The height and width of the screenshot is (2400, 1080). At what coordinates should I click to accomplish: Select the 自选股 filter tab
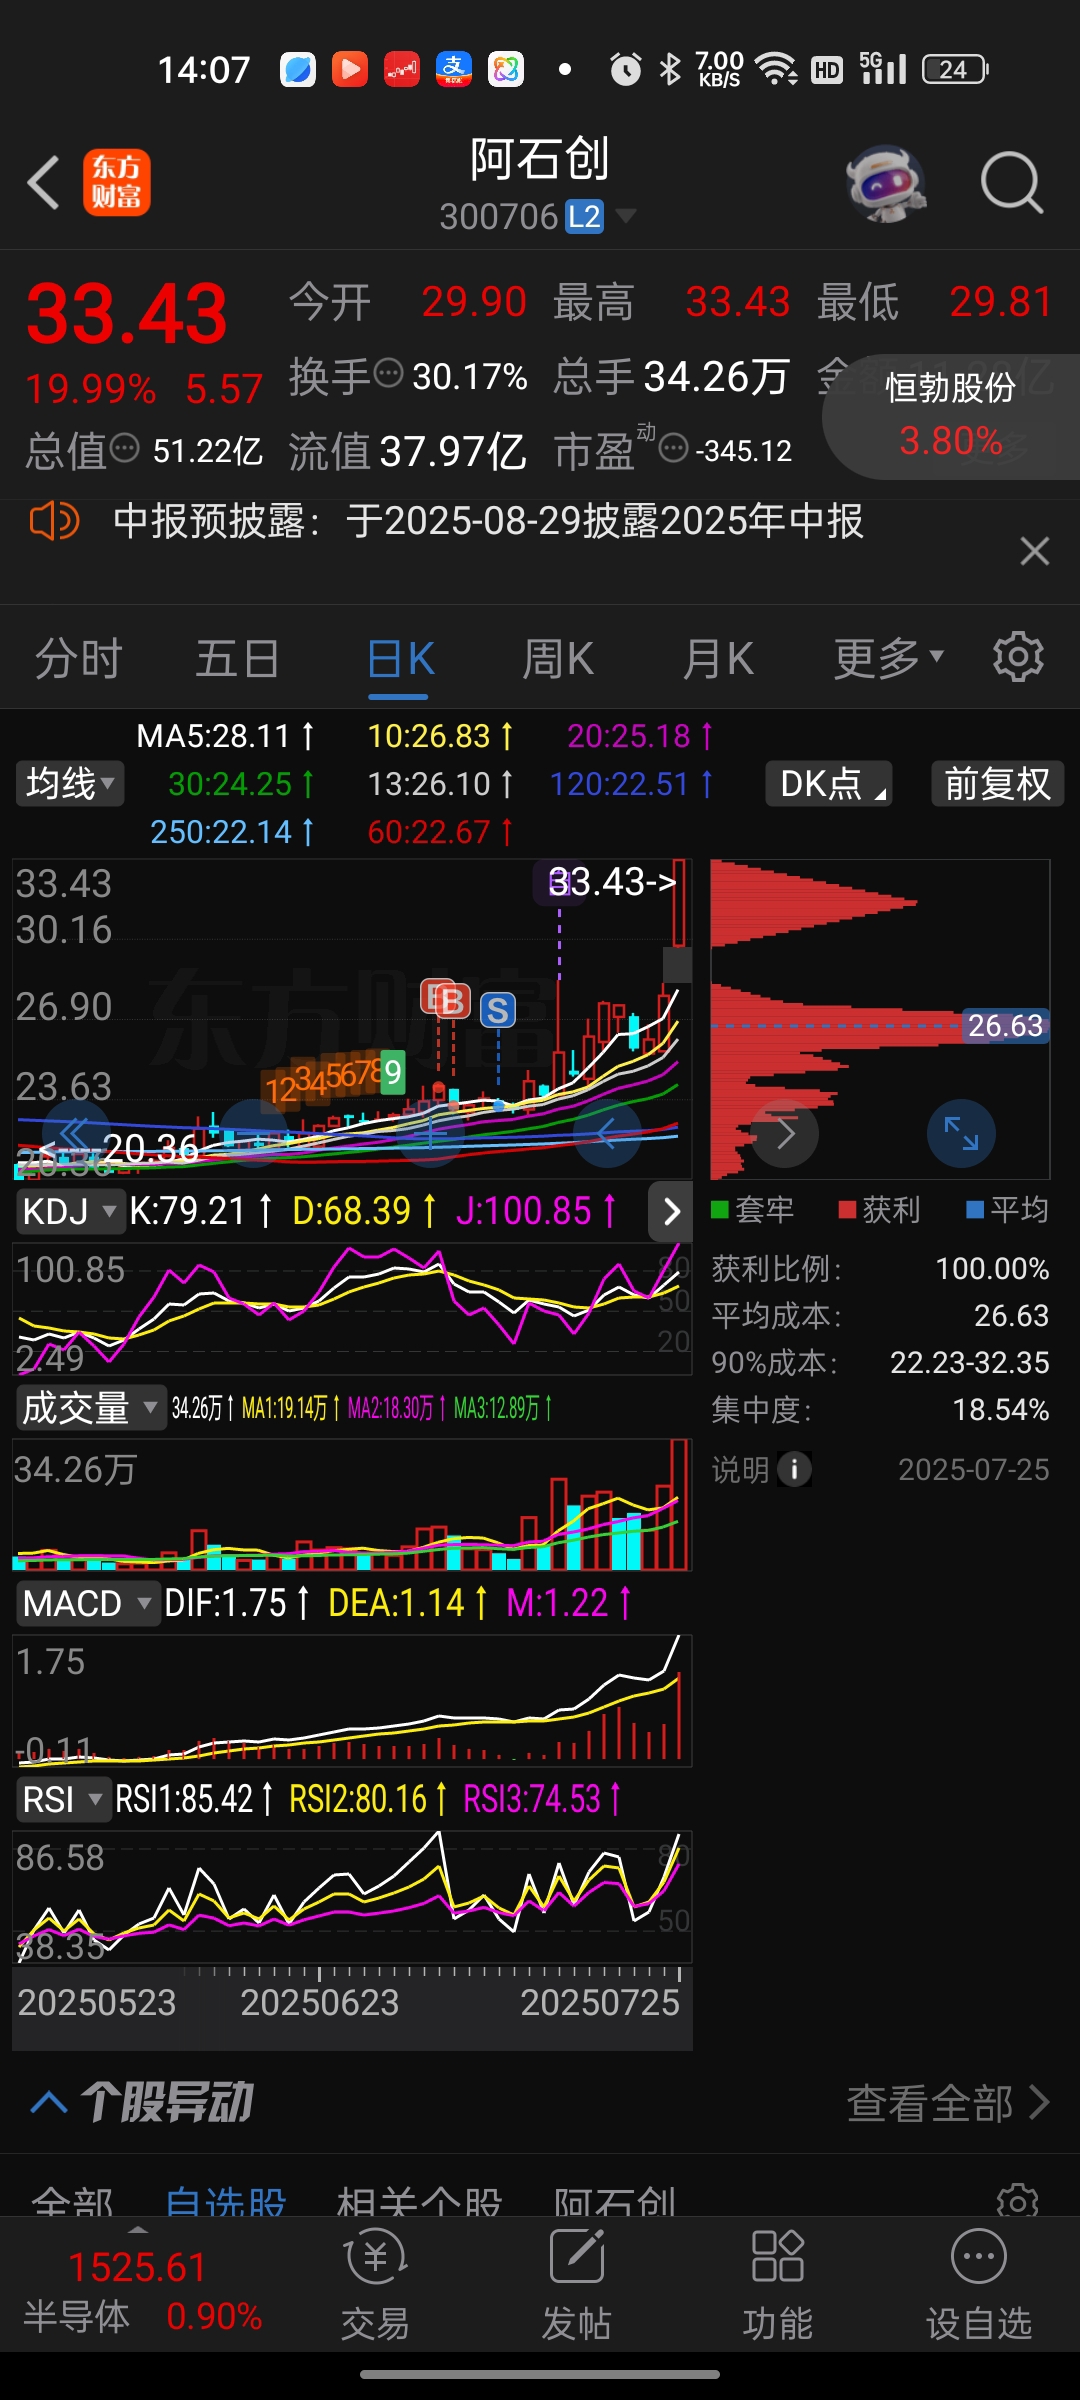pyautogui.click(x=226, y=2203)
